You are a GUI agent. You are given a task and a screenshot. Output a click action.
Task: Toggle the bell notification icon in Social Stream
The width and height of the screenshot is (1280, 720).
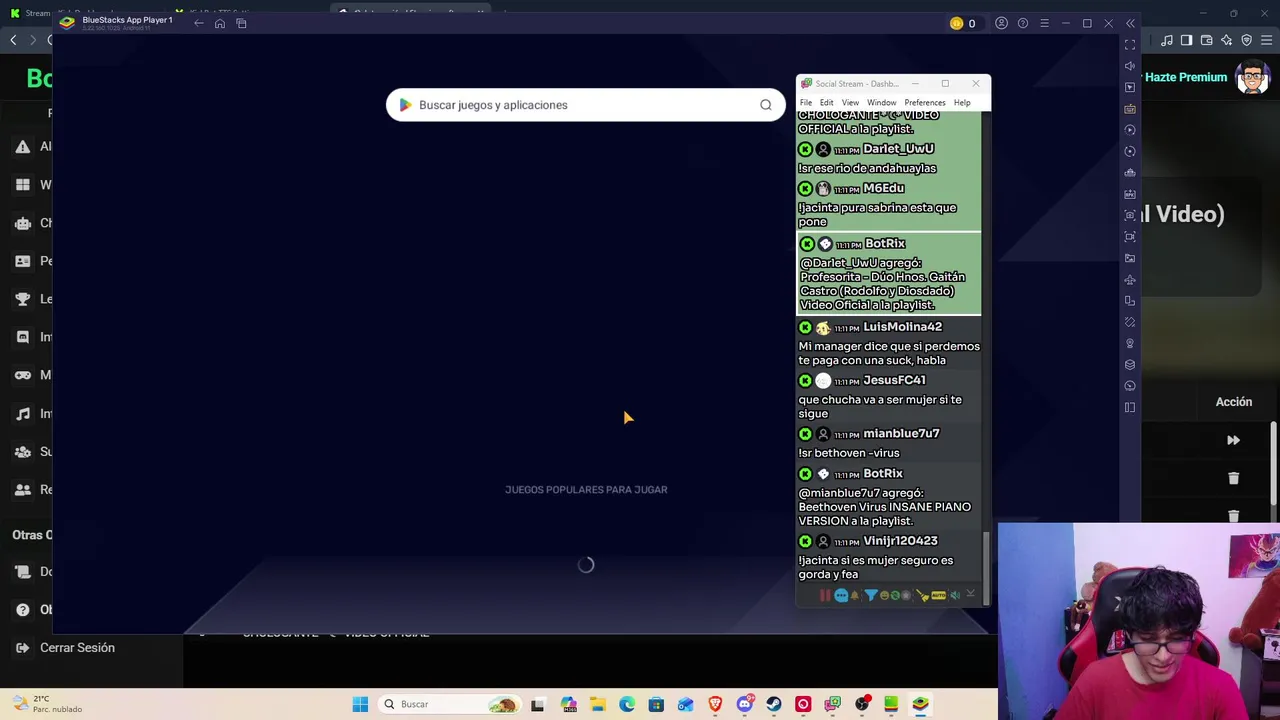point(855,596)
